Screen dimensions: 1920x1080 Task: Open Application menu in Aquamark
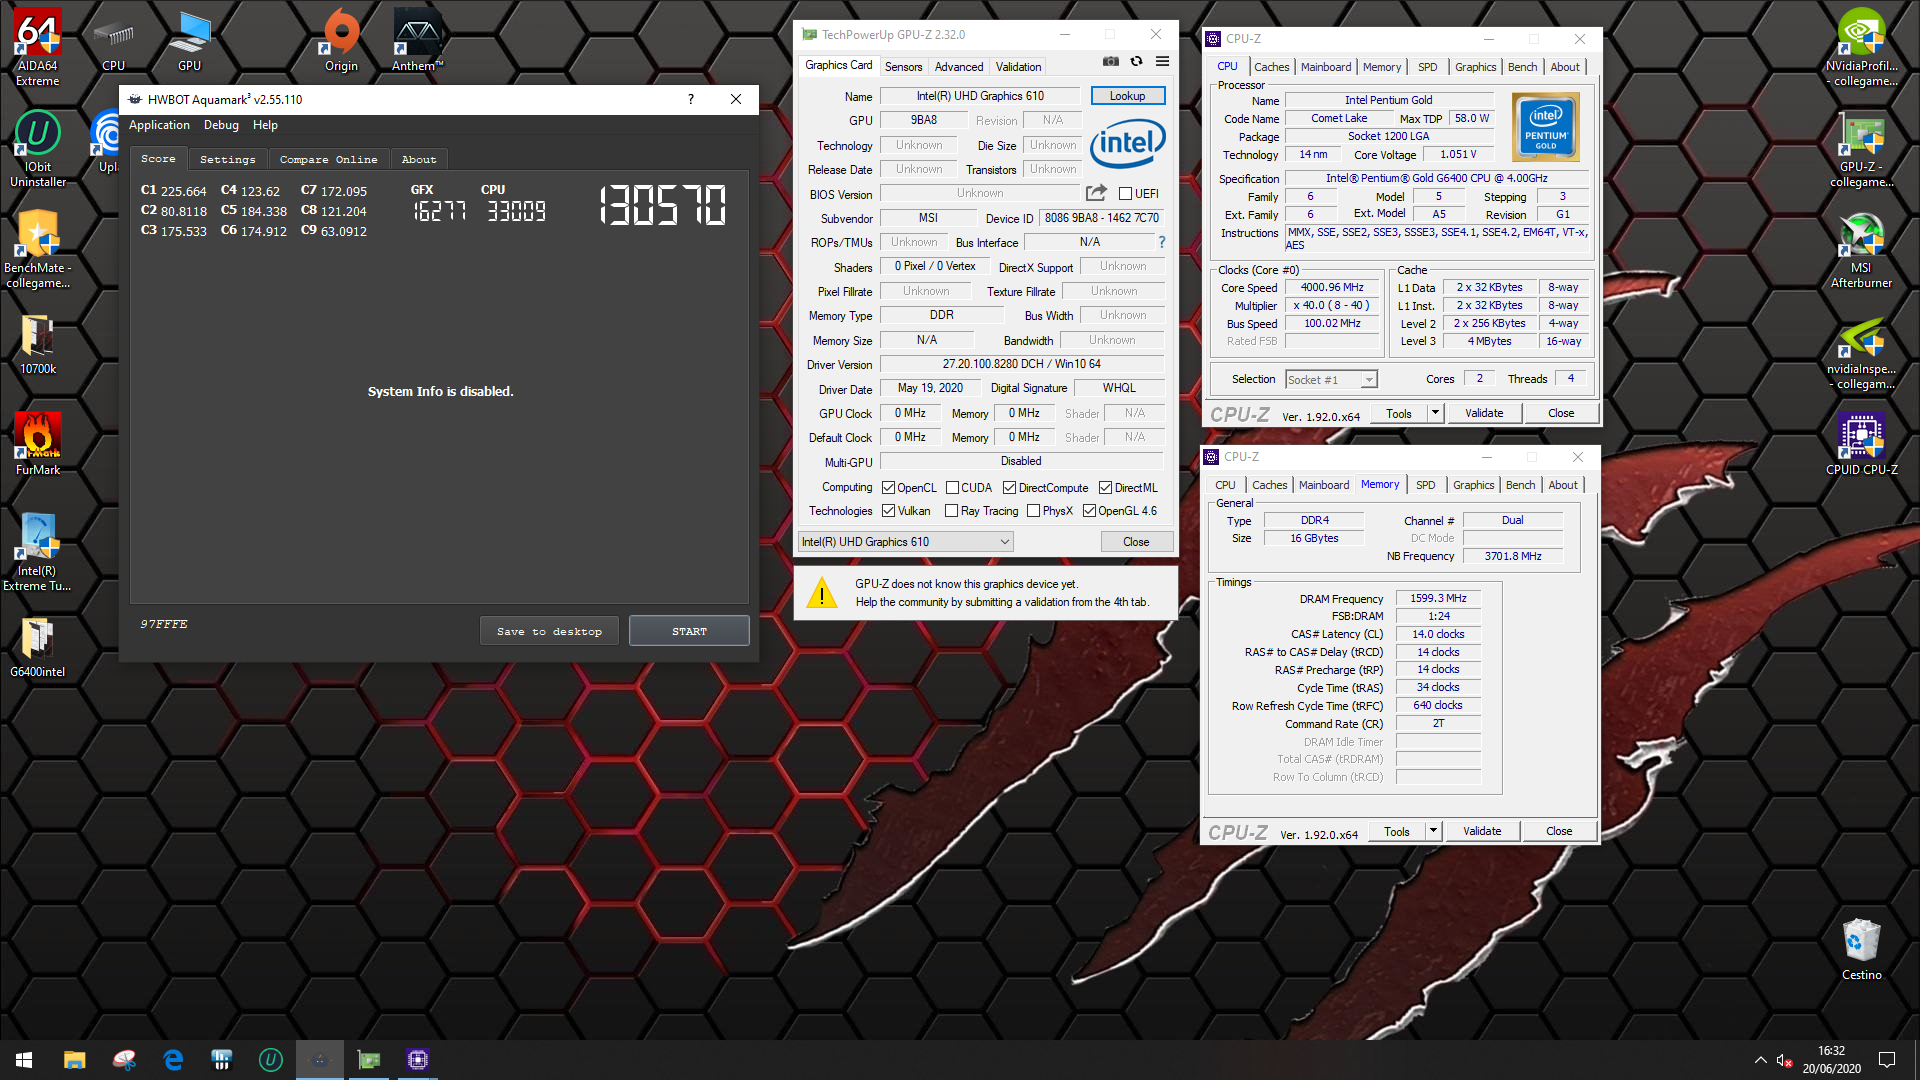click(x=159, y=125)
